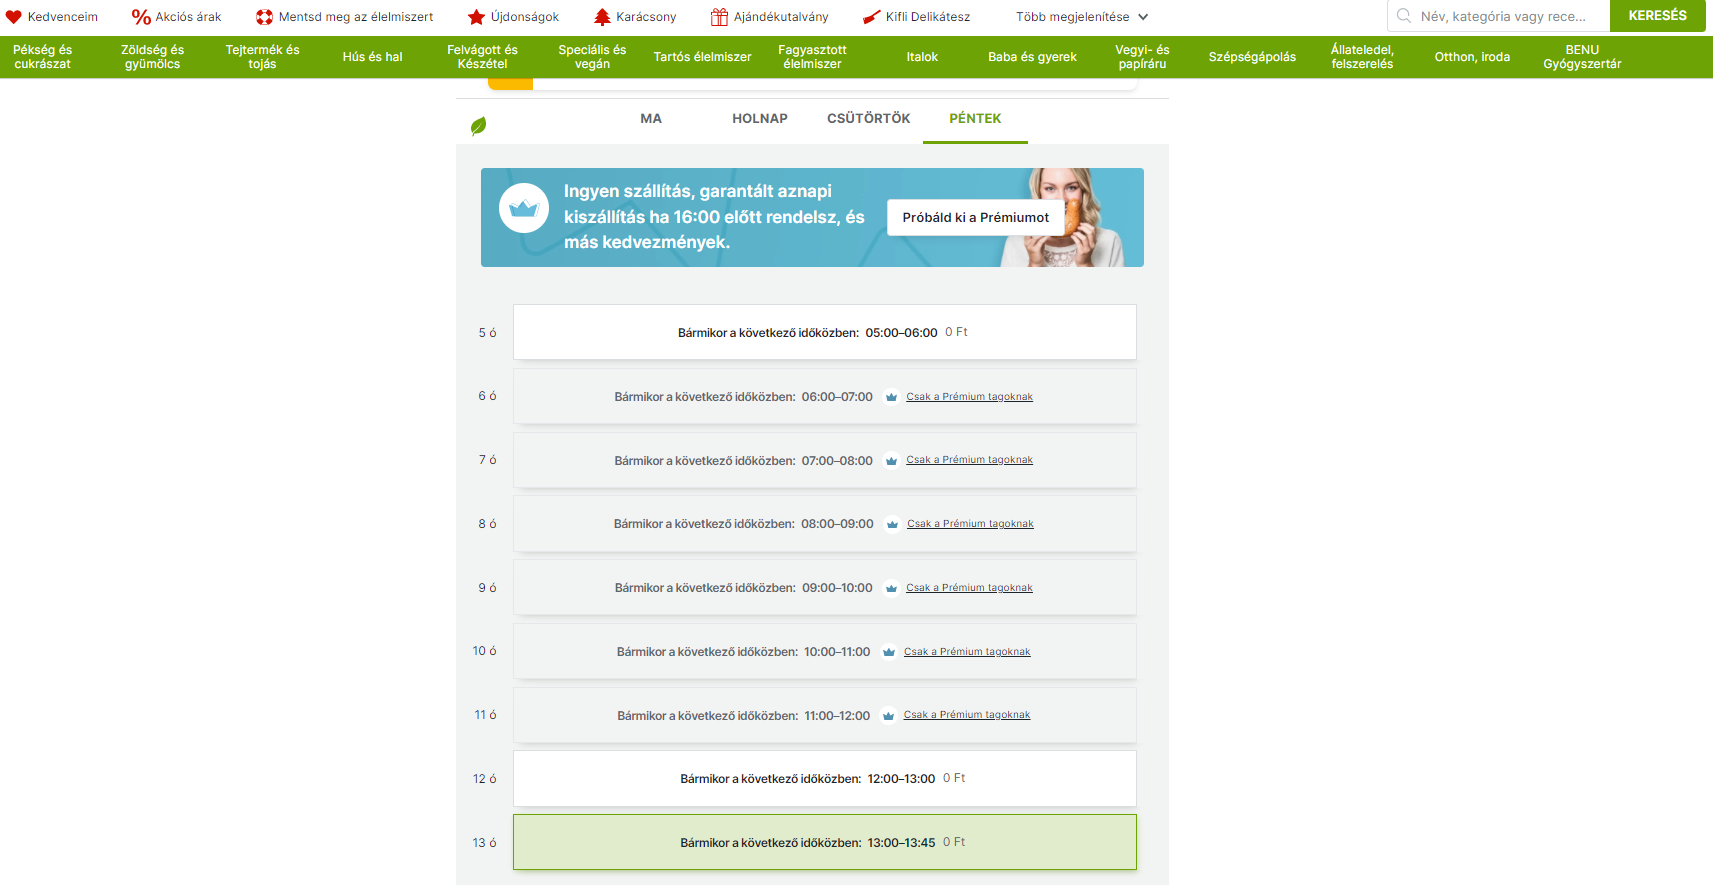Click the Kifli Delikátesz icon
The width and height of the screenshot is (1713, 885).
point(871,17)
